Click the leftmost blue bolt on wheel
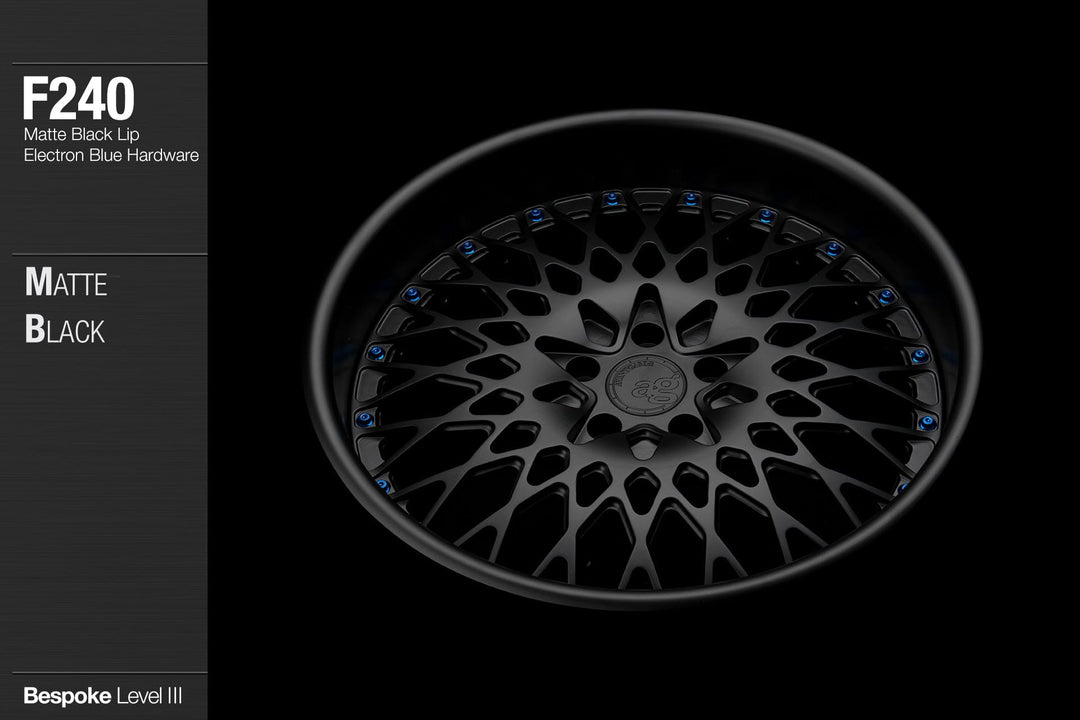This screenshot has width=1080, height=720. (365, 419)
